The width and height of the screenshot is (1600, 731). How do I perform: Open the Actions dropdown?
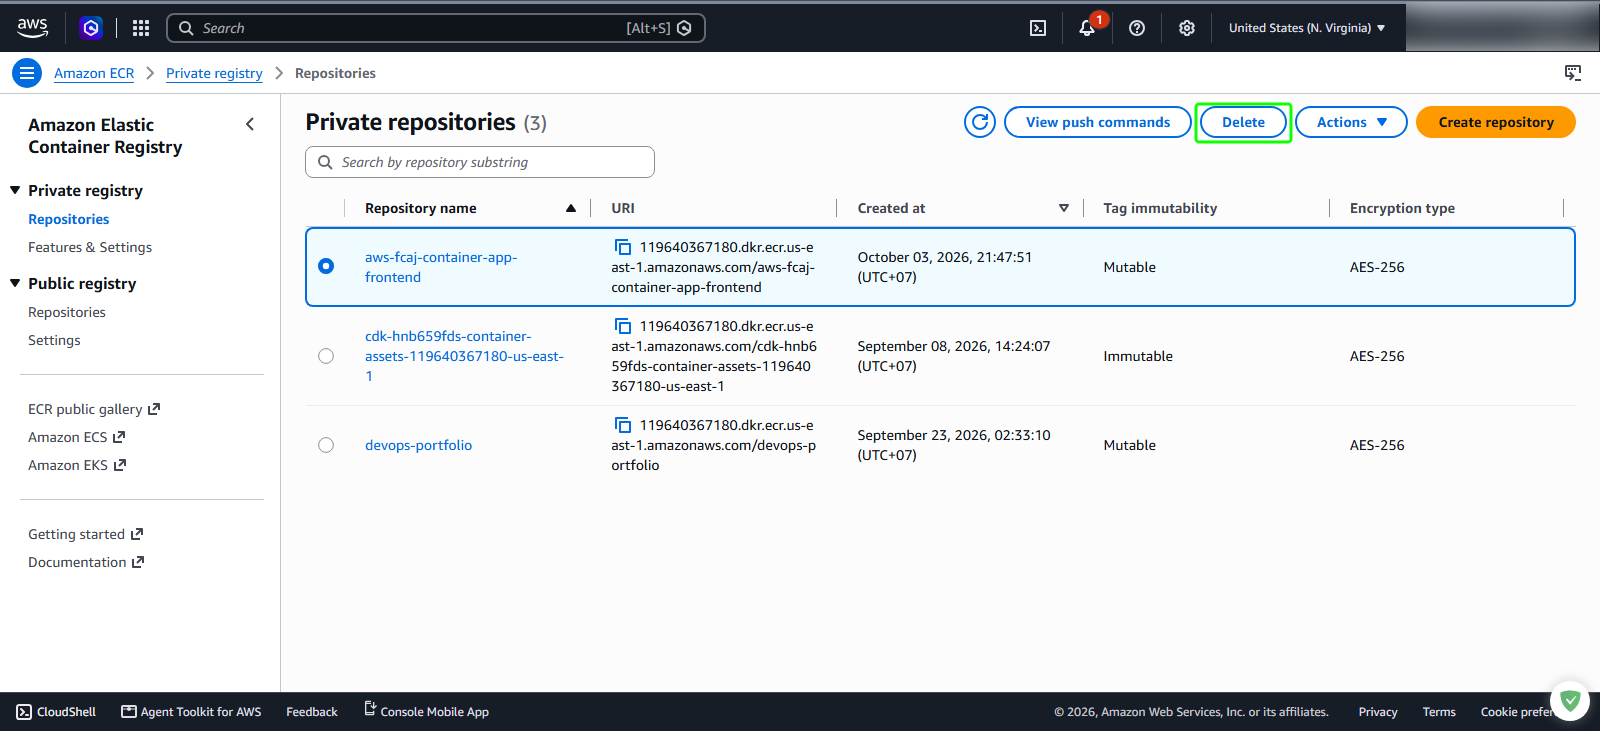pyautogui.click(x=1351, y=122)
